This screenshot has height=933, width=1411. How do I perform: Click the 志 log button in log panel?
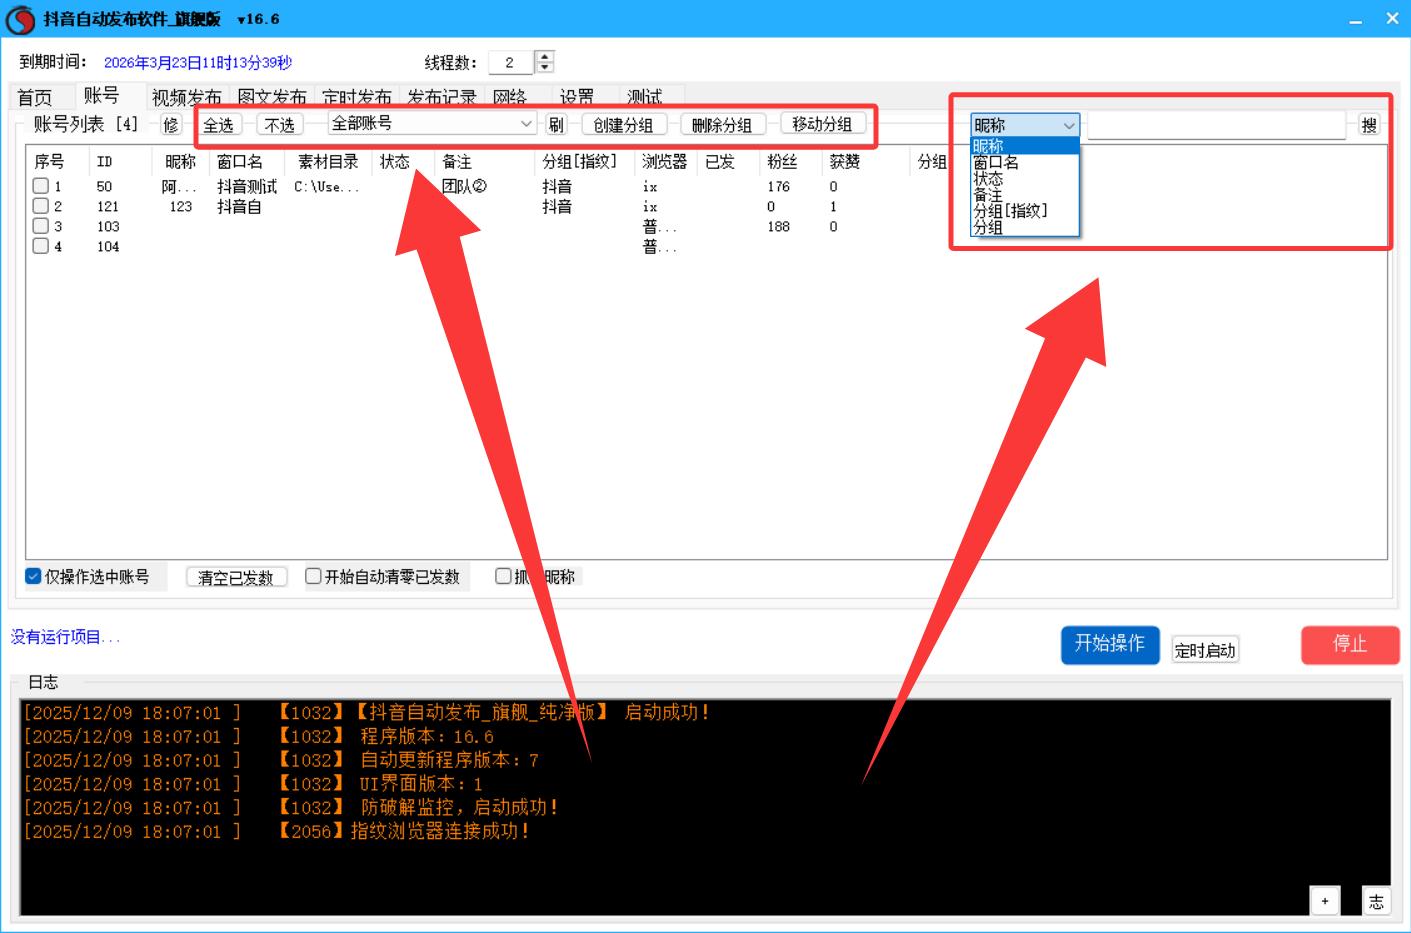tap(1376, 901)
